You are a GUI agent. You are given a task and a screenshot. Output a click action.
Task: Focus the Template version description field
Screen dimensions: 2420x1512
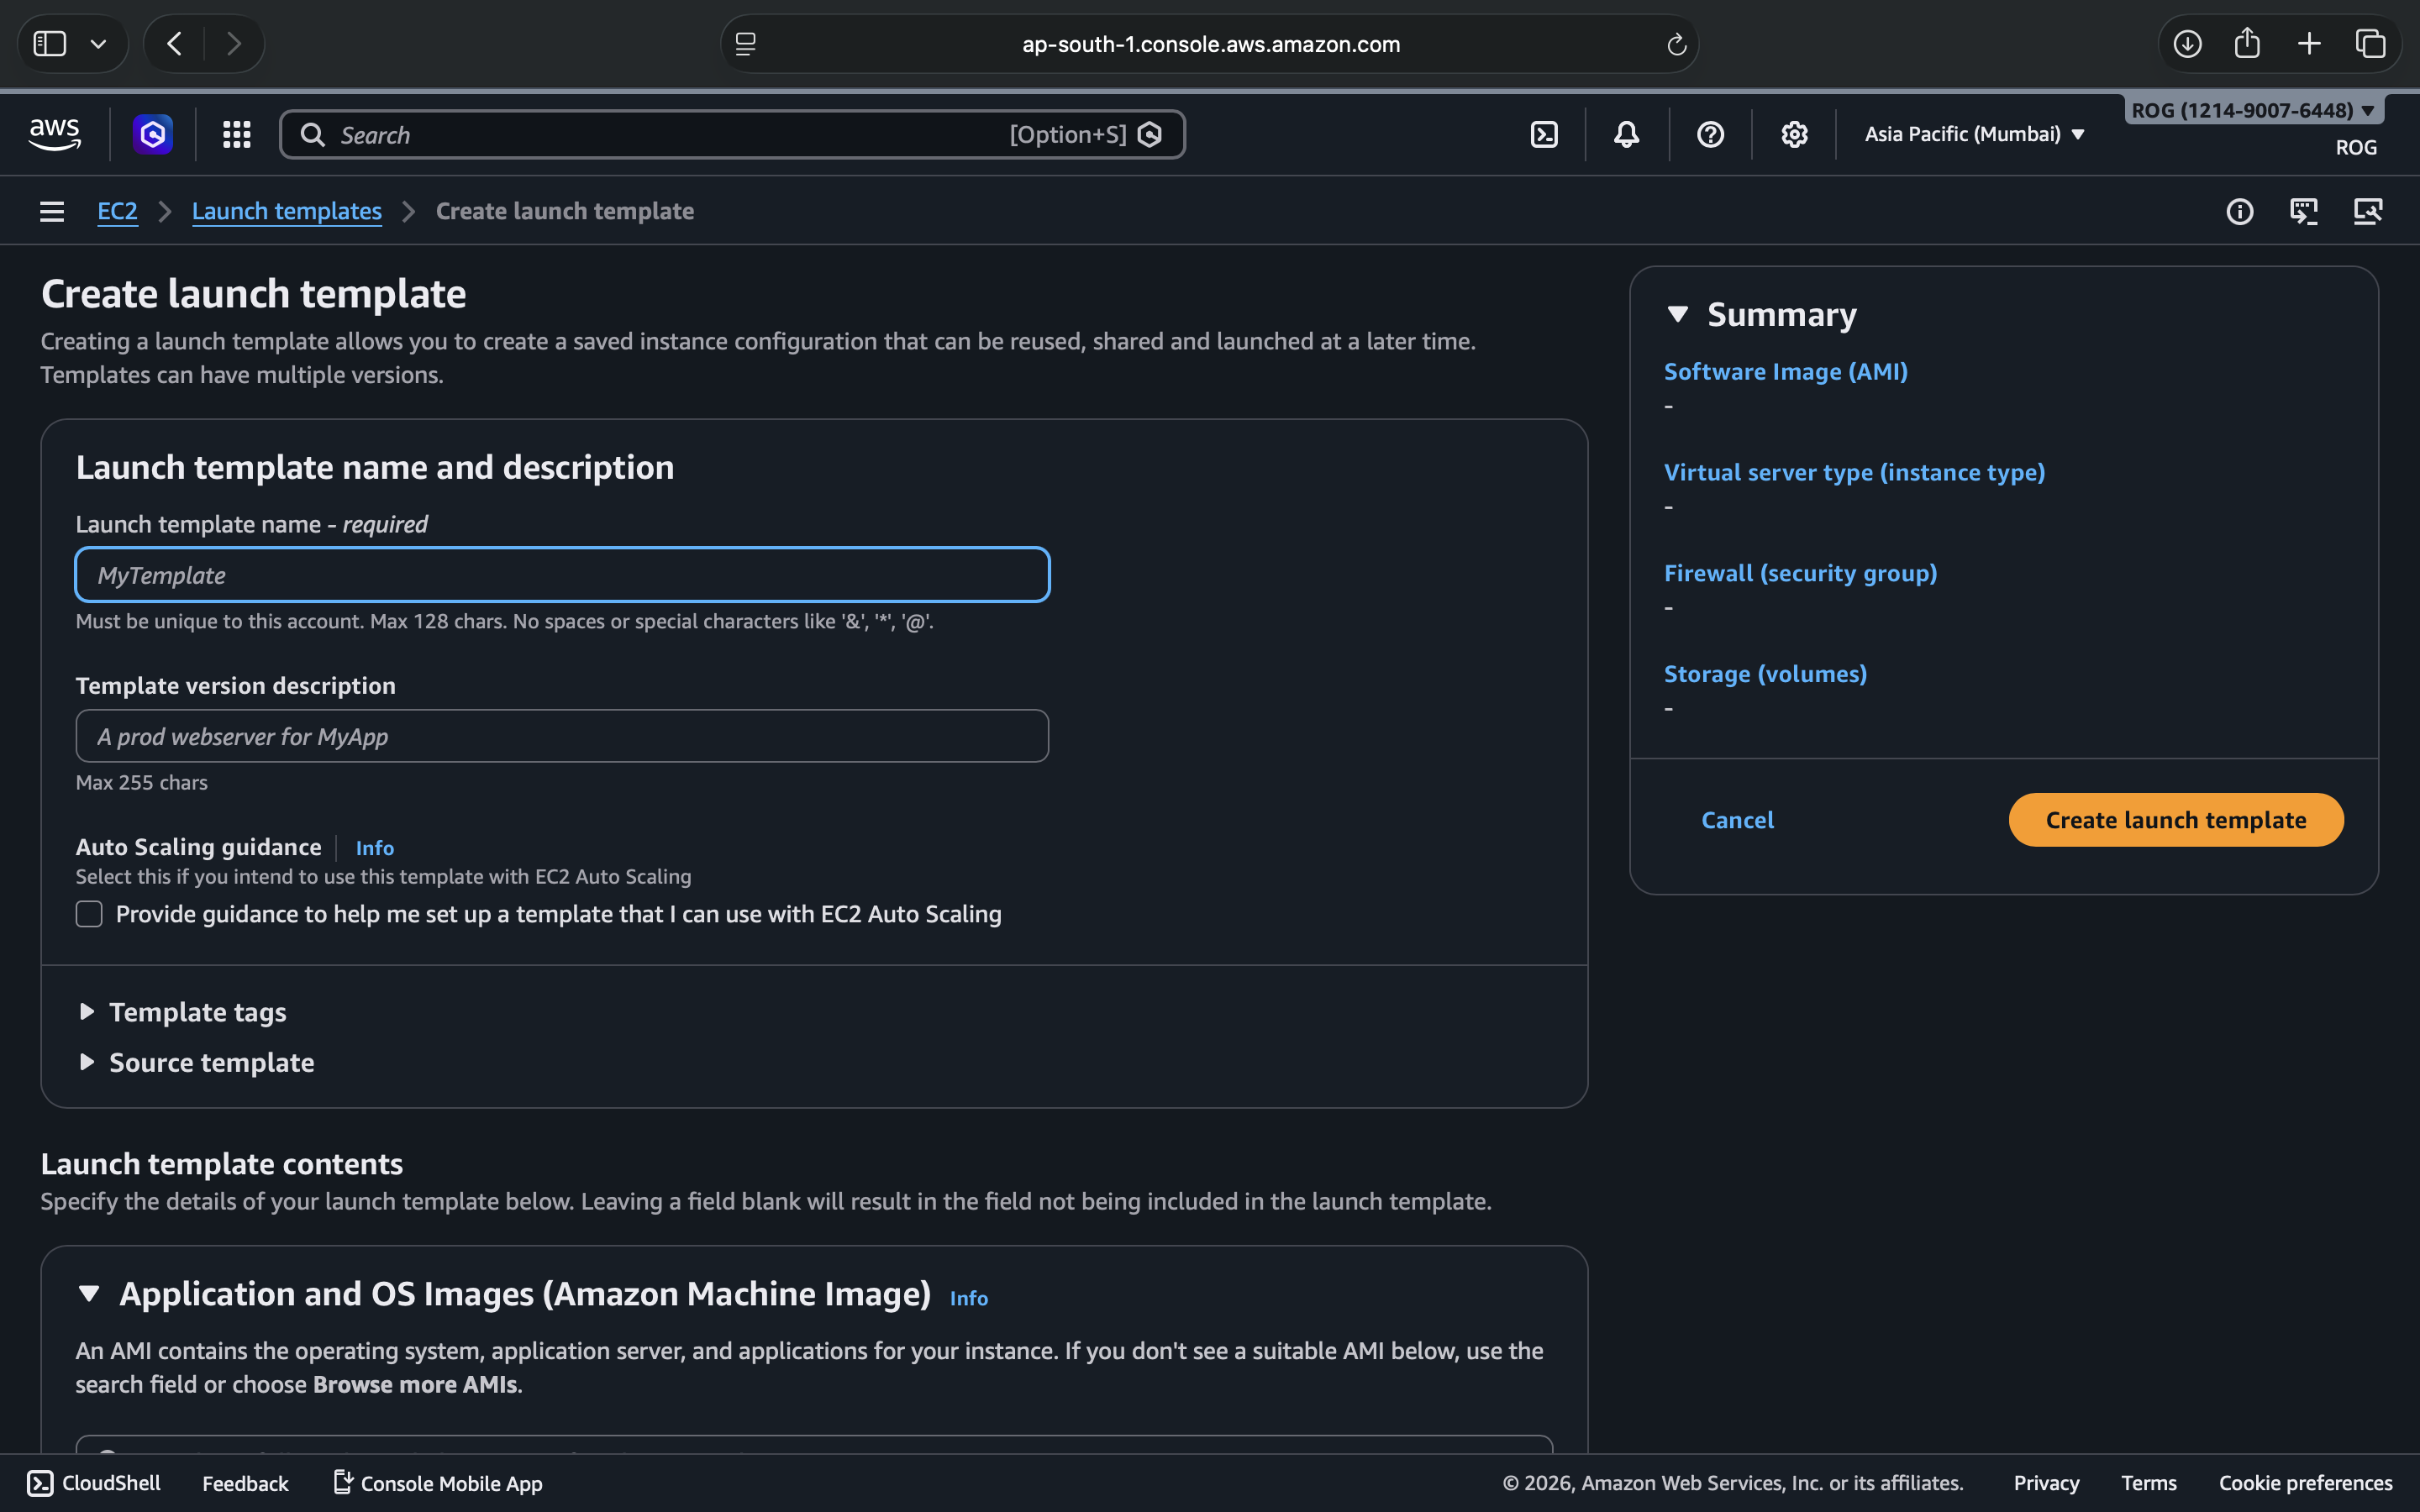coord(562,736)
